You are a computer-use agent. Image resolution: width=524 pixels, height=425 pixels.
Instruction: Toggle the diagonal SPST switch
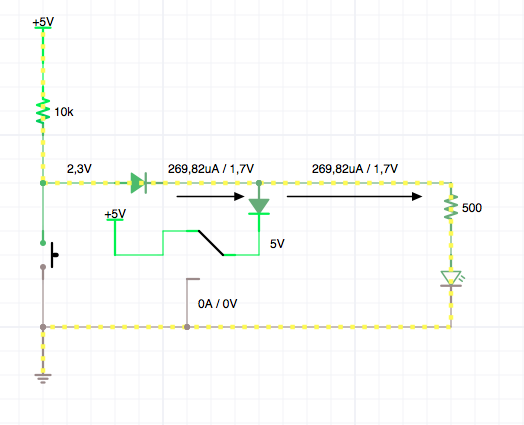[x=211, y=243]
